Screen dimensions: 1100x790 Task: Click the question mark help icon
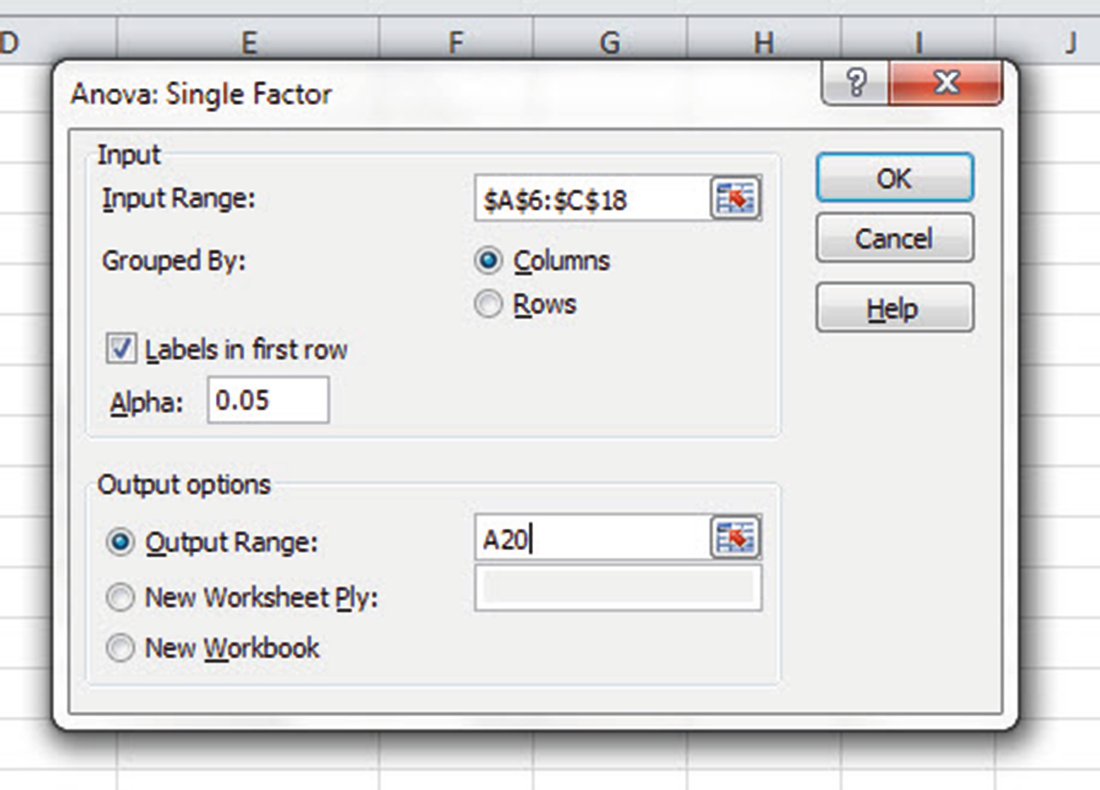856,83
